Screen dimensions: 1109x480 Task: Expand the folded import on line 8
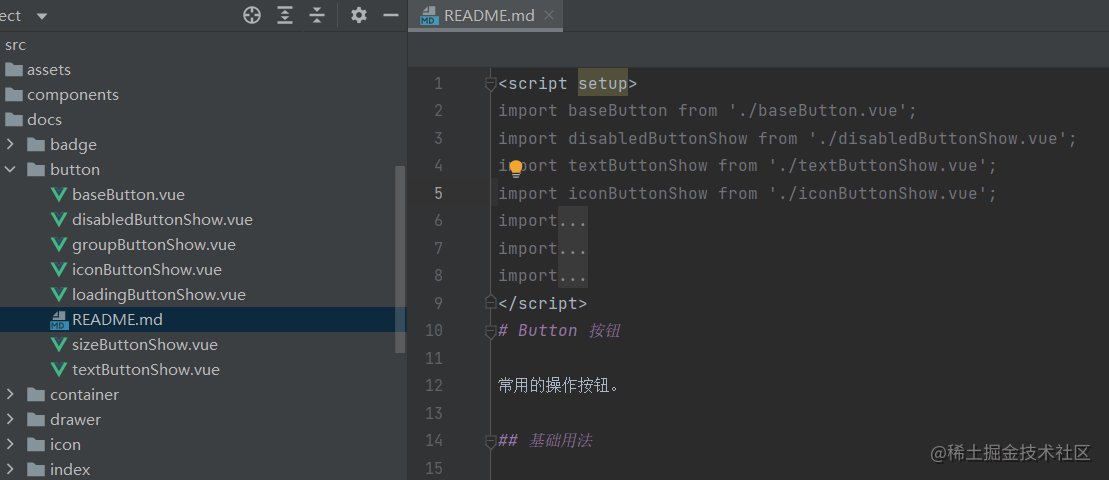point(573,276)
